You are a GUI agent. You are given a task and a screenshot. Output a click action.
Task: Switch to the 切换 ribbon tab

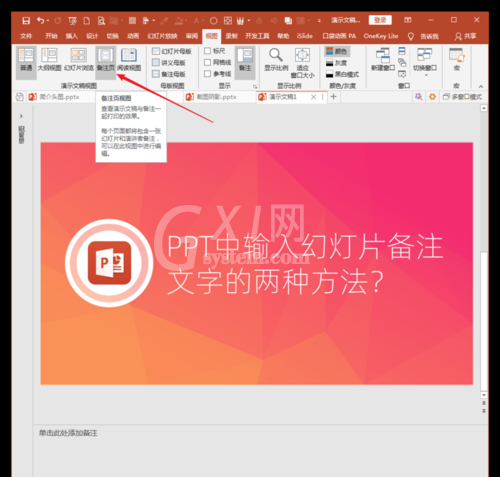coord(113,36)
